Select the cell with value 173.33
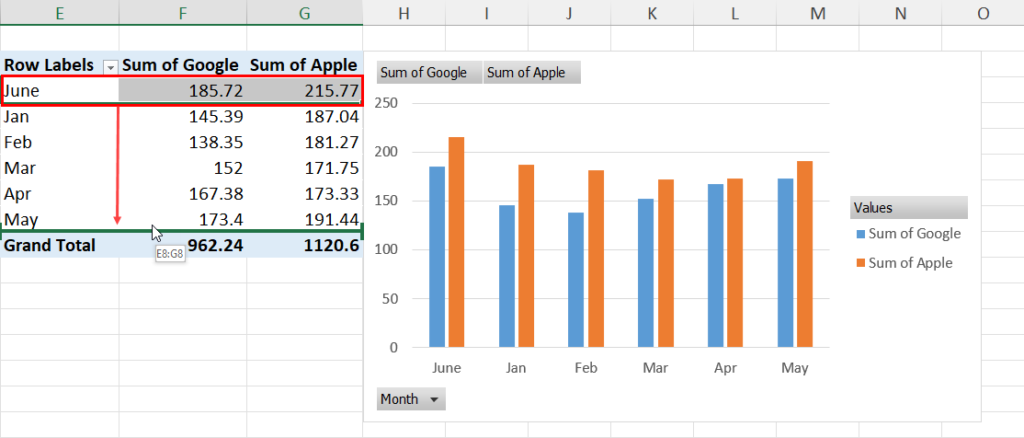Screen dimensions: 1024x438 point(304,194)
